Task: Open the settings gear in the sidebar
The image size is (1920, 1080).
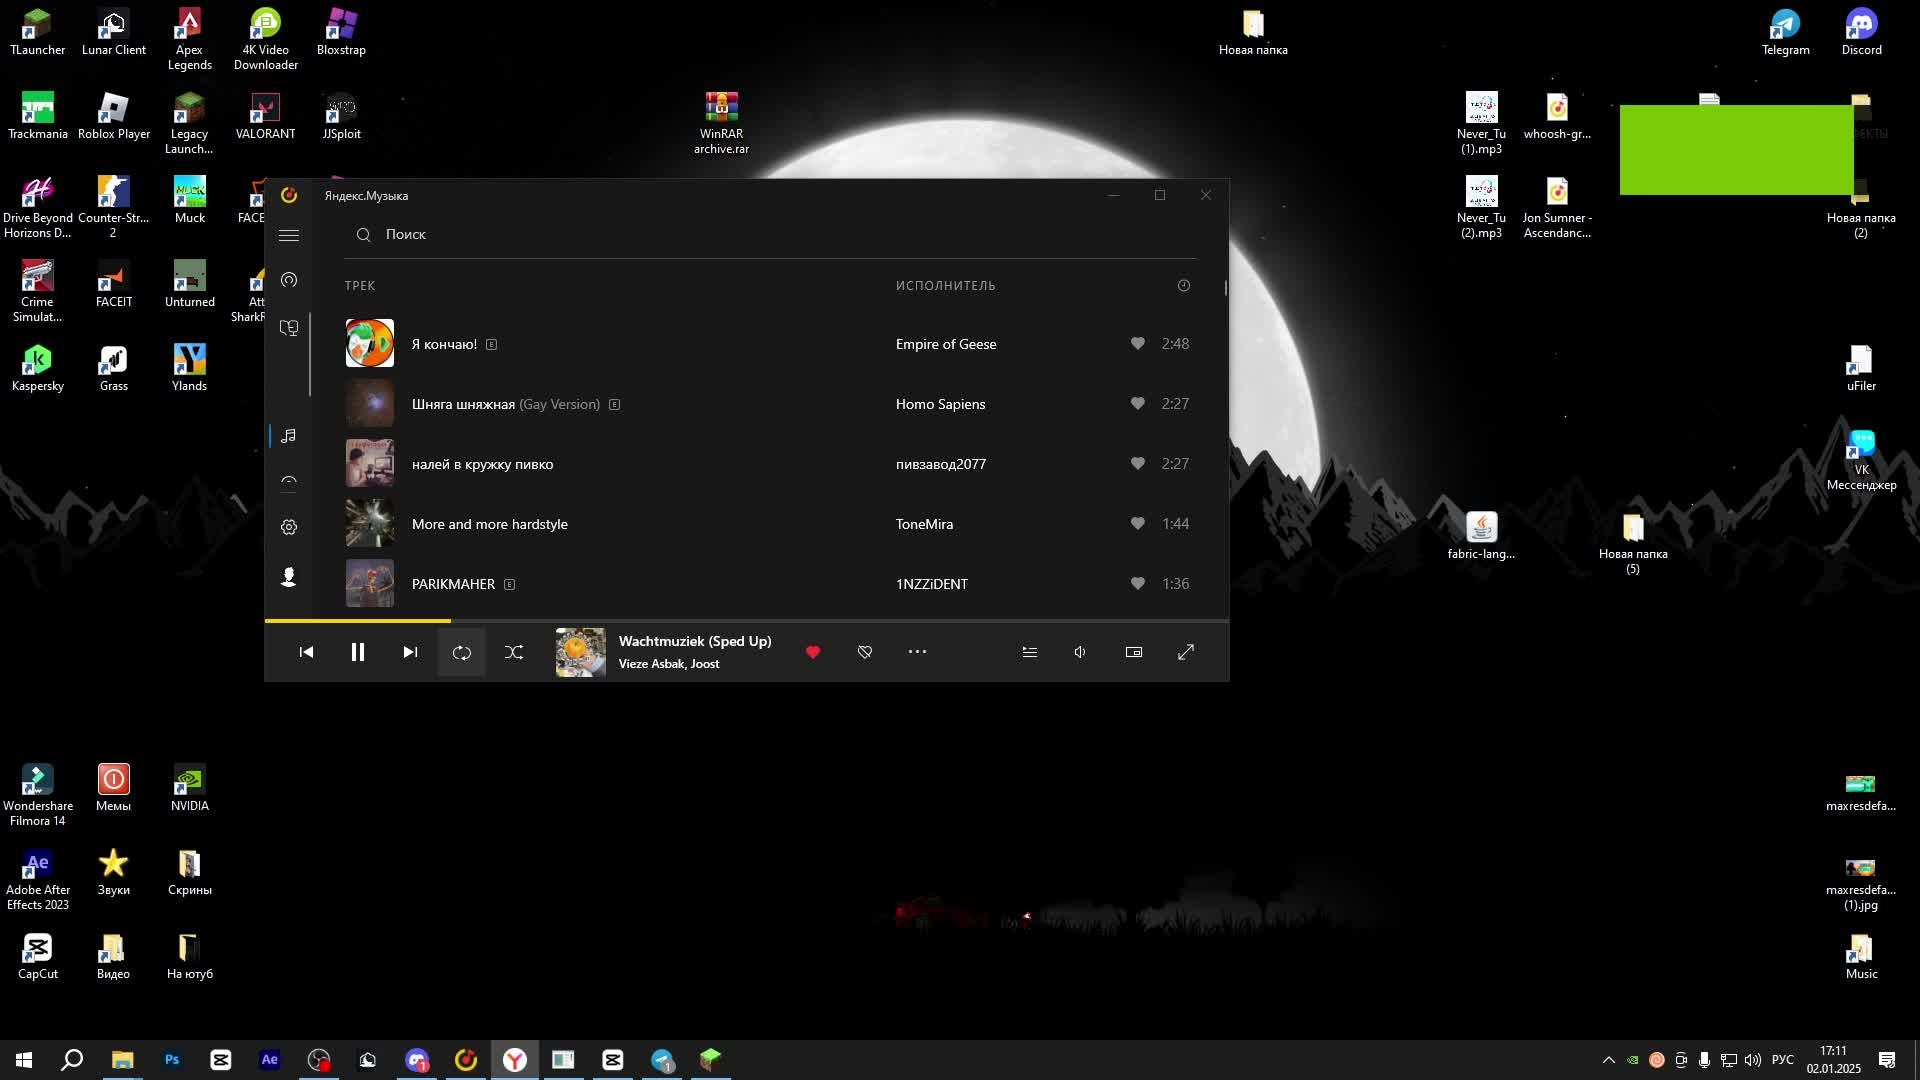Action: [289, 527]
